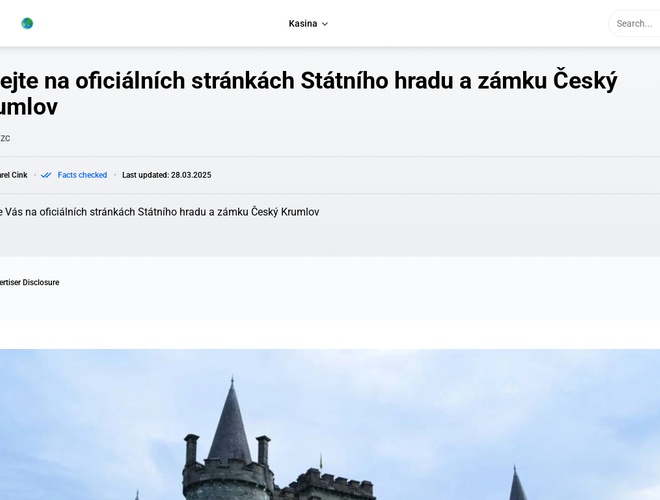Image resolution: width=660 pixels, height=500 pixels.
Task: Click the date 28.03.2025
Action: click(191, 175)
